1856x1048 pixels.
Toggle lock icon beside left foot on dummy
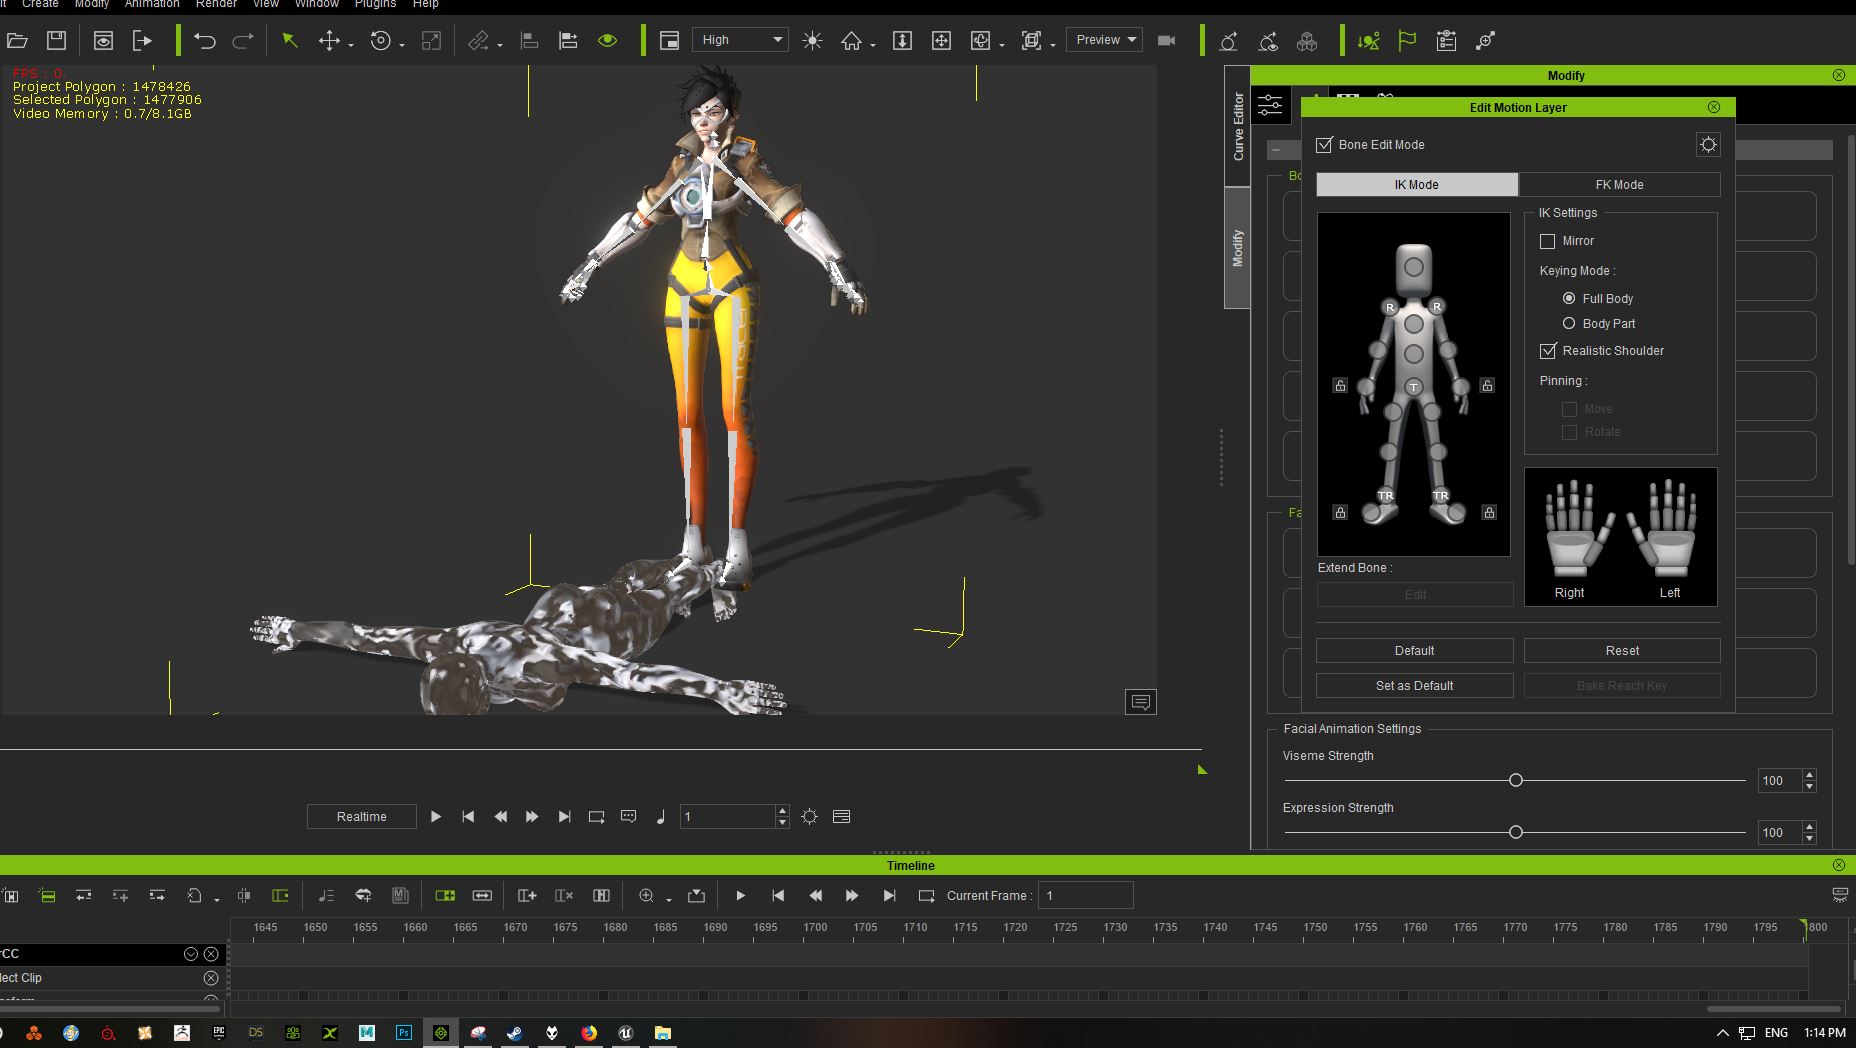pyautogui.click(x=1489, y=512)
